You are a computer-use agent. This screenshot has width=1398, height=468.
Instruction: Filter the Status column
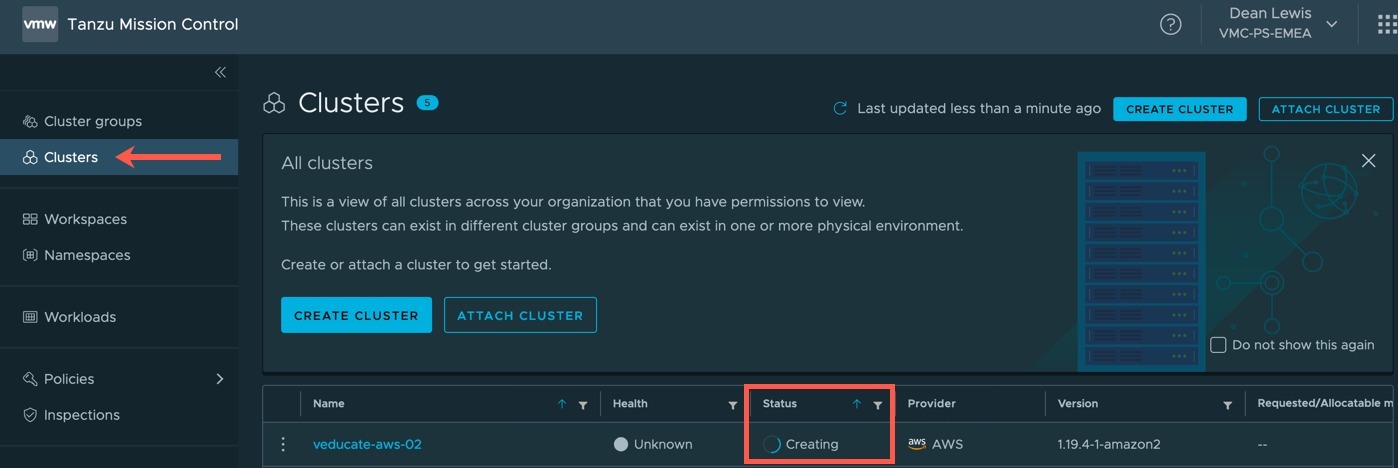pyautogui.click(x=878, y=405)
